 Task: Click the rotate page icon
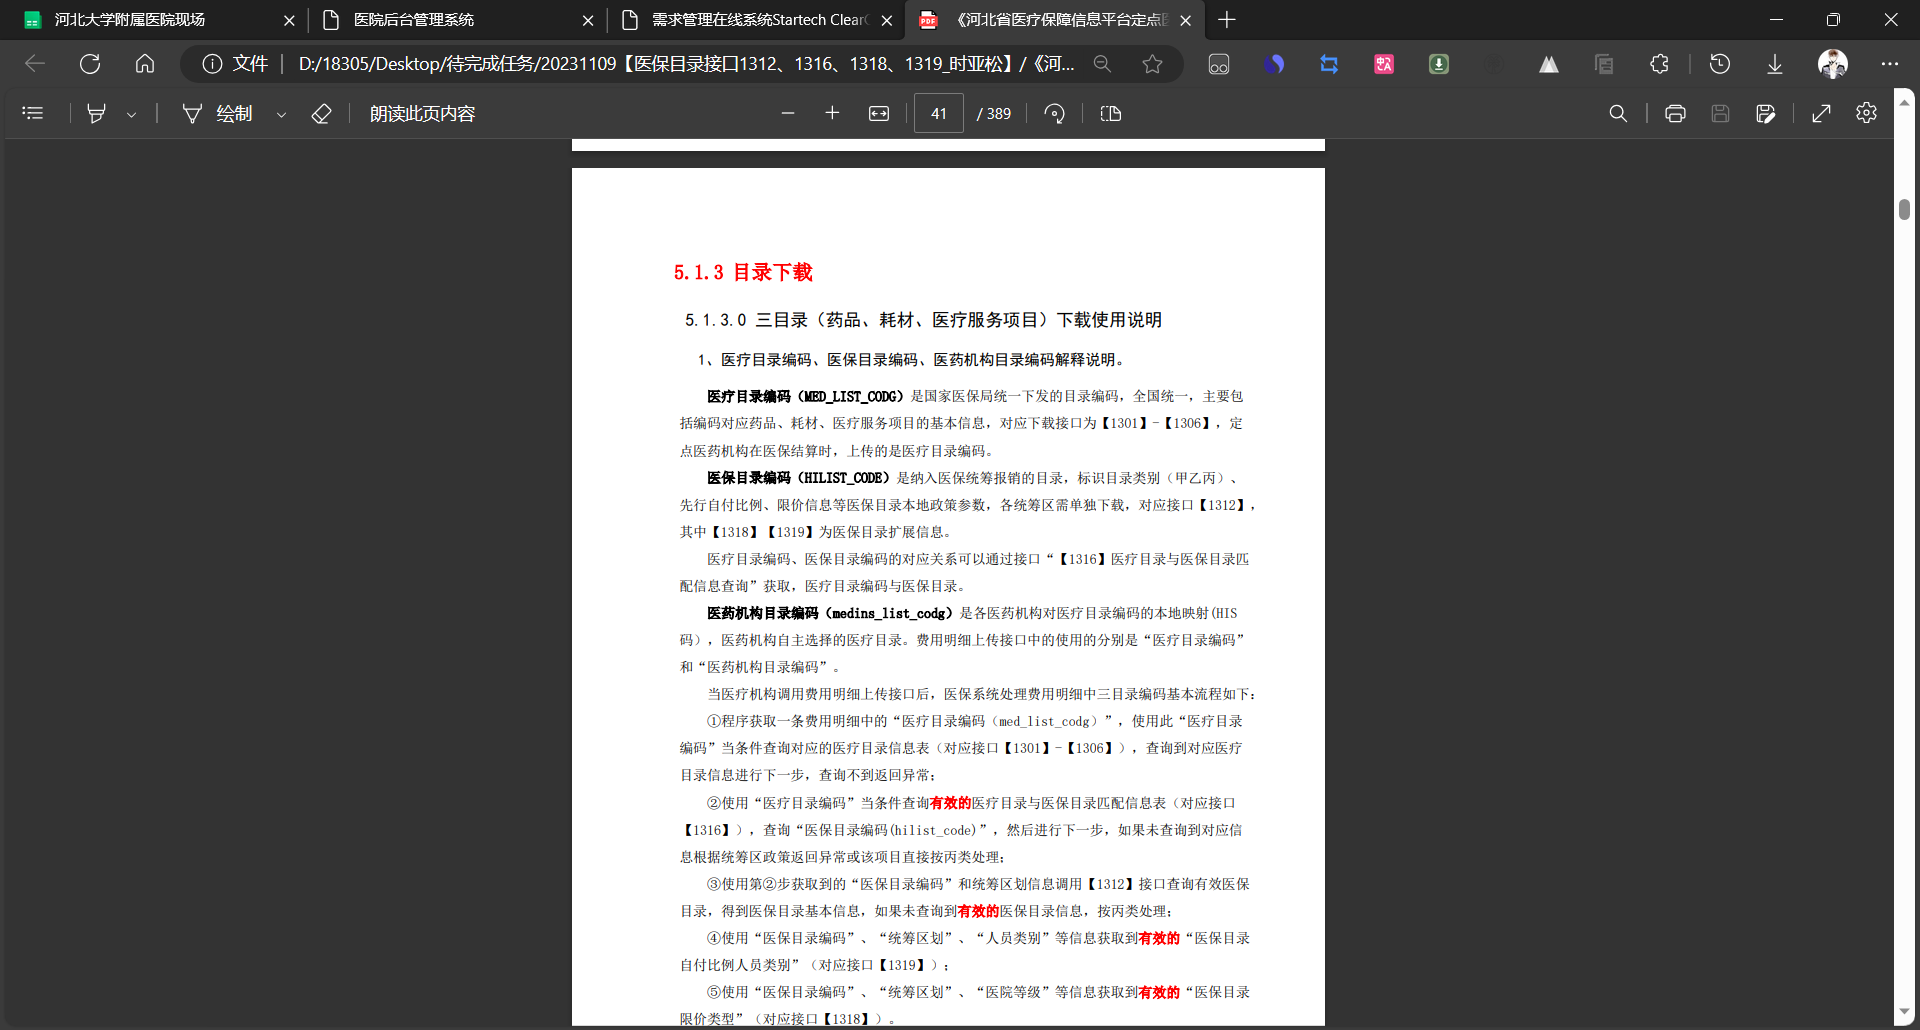click(x=1054, y=113)
